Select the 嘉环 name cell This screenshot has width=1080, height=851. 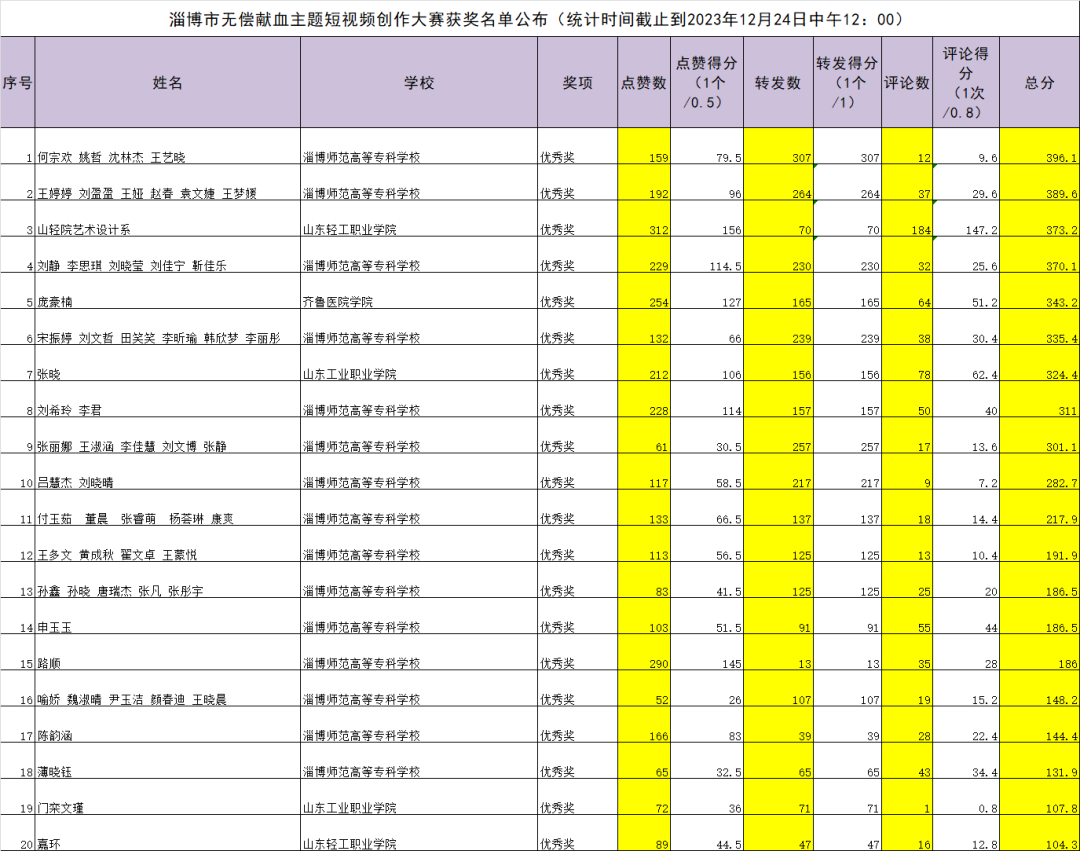pos(167,833)
